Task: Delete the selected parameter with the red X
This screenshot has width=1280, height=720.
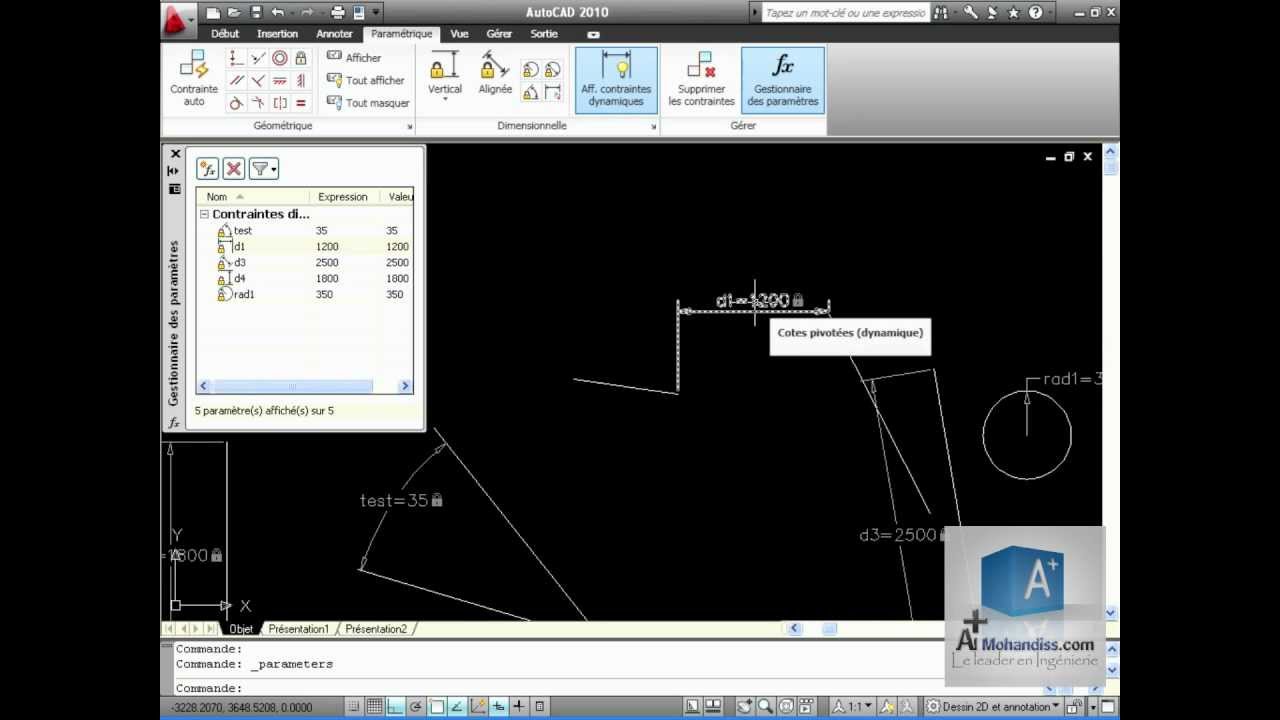Action: click(x=233, y=169)
